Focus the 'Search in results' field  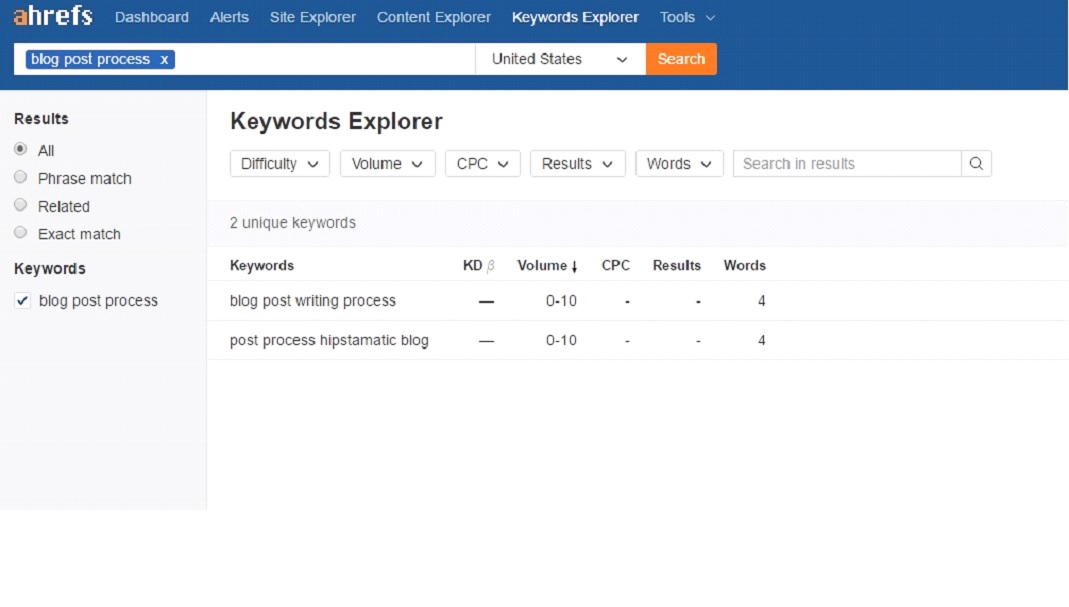pyautogui.click(x=846, y=164)
